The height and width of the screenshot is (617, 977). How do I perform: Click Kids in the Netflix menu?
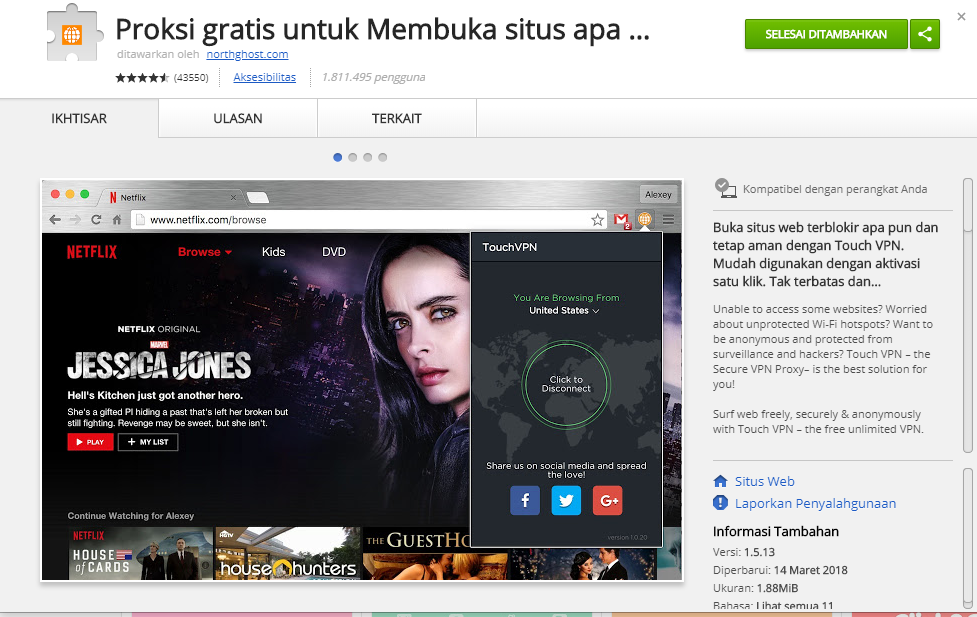[274, 252]
